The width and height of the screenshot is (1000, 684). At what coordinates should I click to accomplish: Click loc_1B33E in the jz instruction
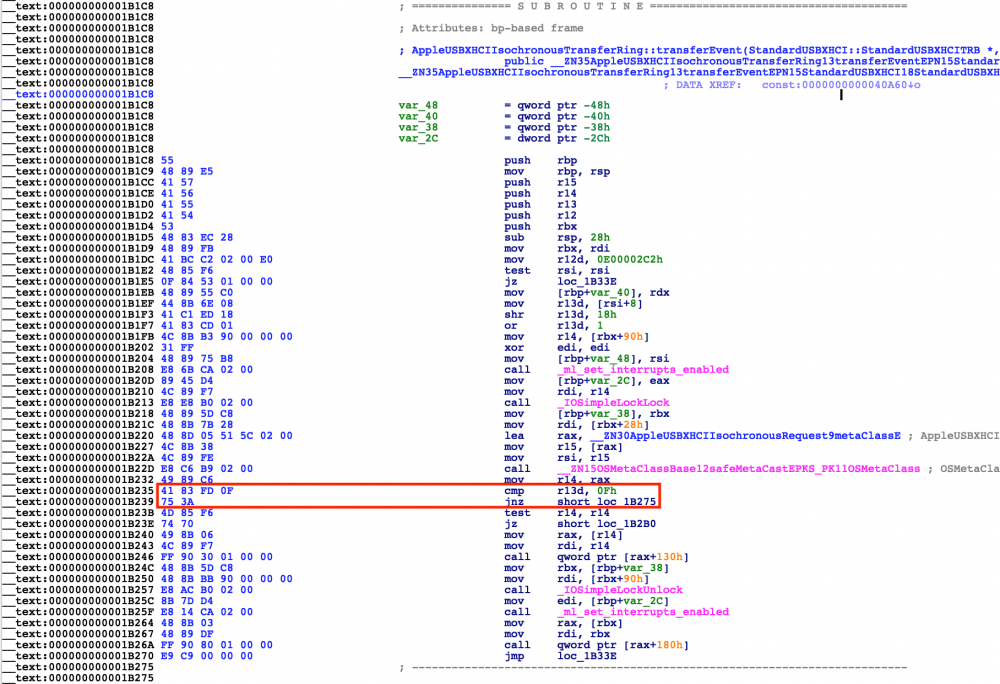click(x=587, y=282)
